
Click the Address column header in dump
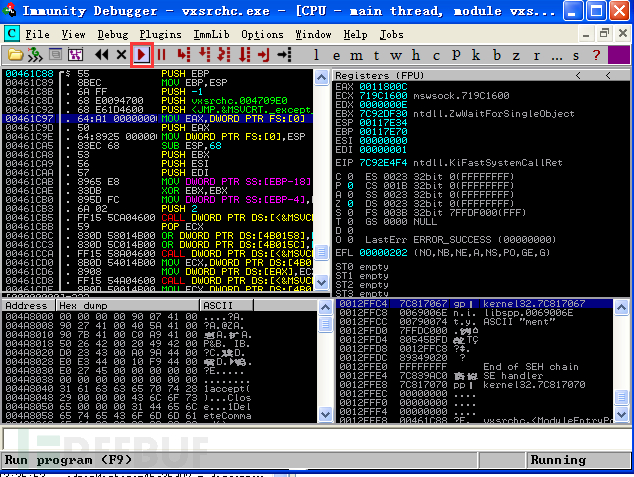tap(28, 305)
